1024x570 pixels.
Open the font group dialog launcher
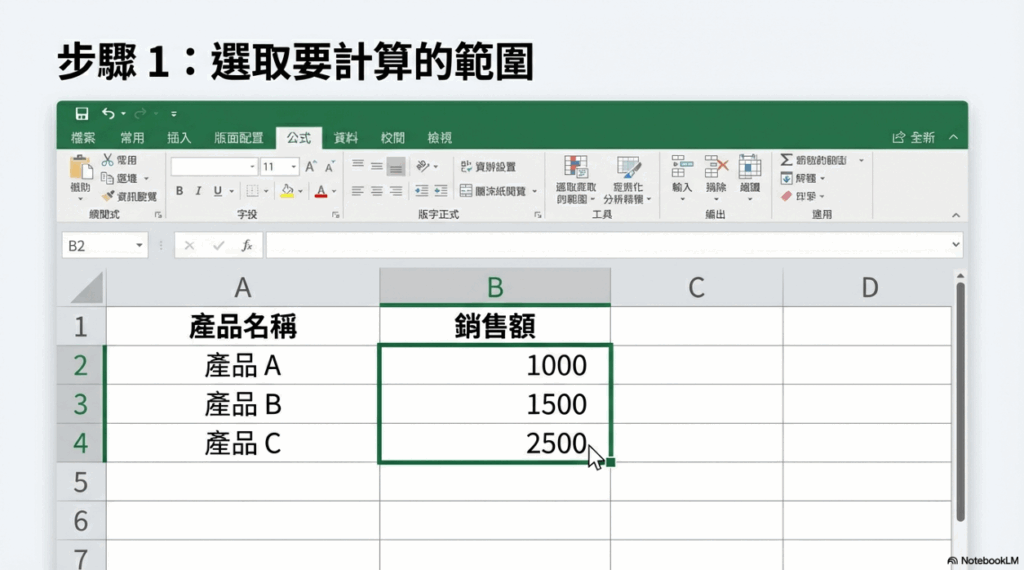(336, 214)
